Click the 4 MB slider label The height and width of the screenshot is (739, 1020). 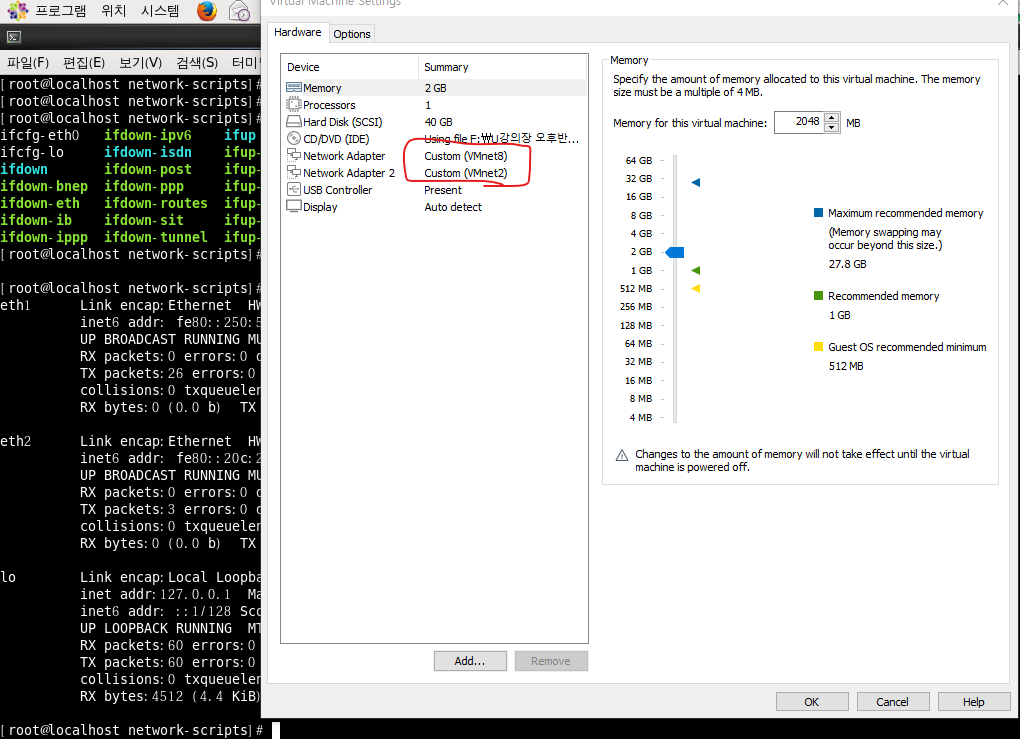click(x=640, y=417)
